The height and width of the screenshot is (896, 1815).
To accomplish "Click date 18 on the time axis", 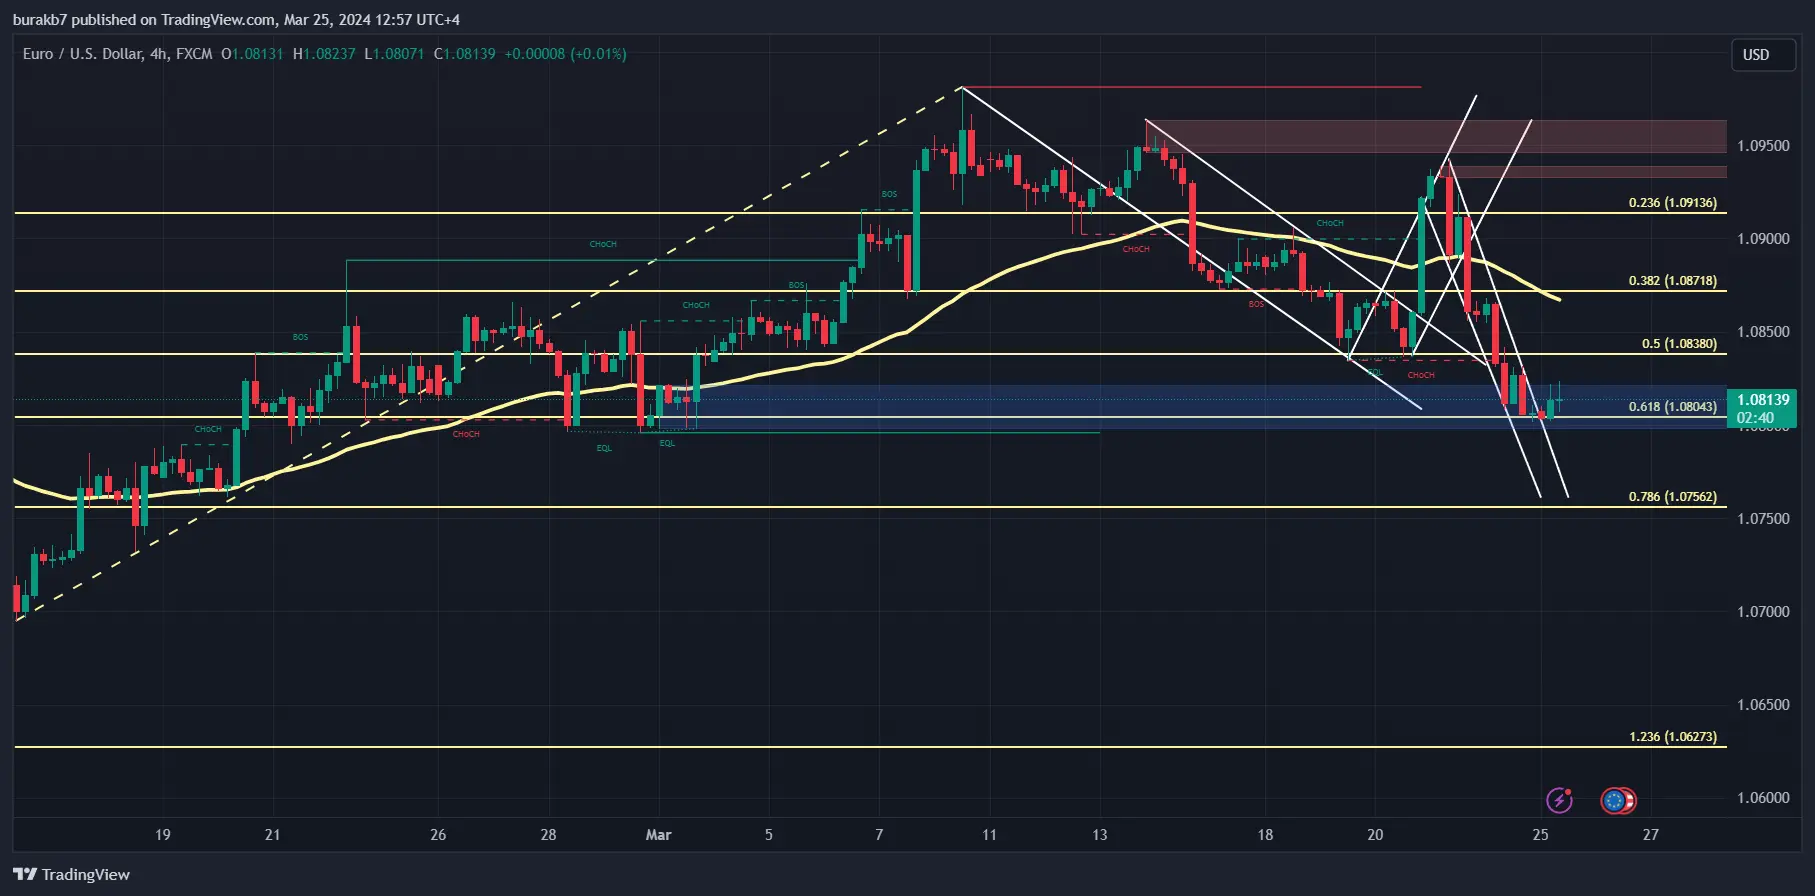I will 1265,835.
